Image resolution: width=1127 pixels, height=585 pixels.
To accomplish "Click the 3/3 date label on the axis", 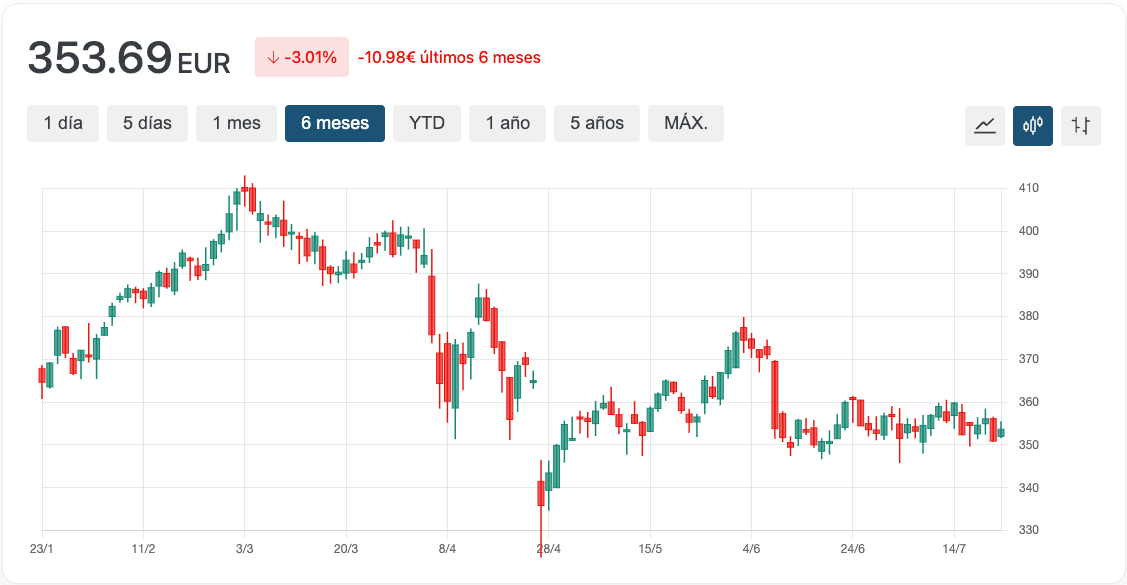I will pos(244,549).
